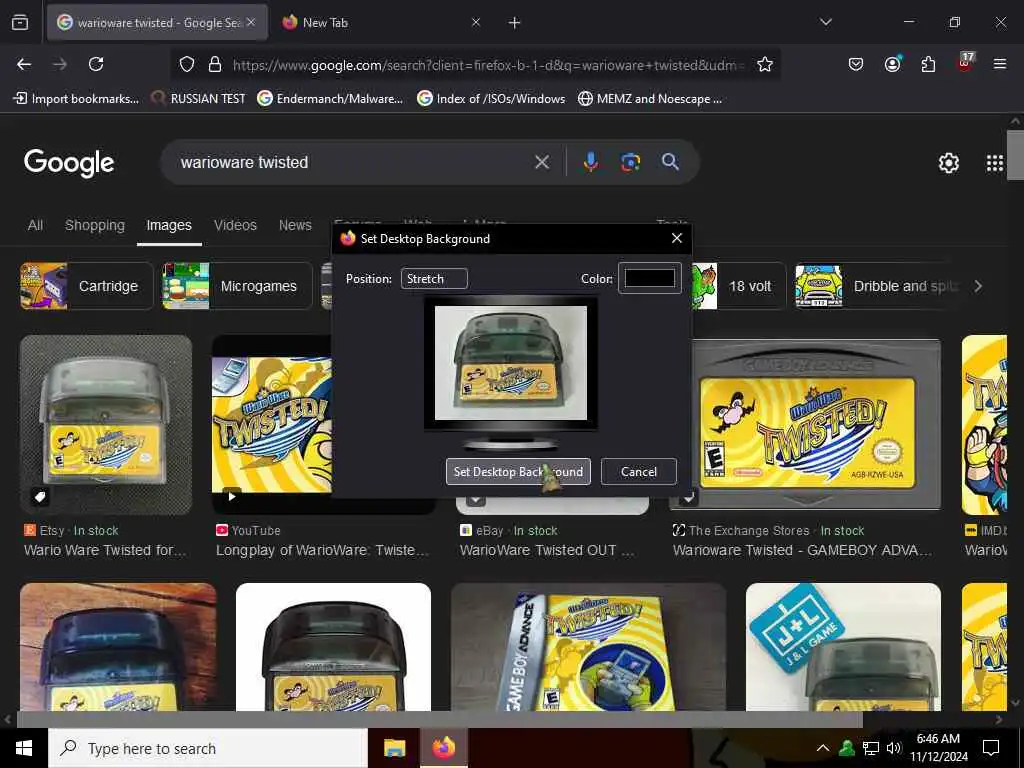The image size is (1024, 768).
Task: Open the Position dropdown set to Stretch
Action: tap(434, 279)
